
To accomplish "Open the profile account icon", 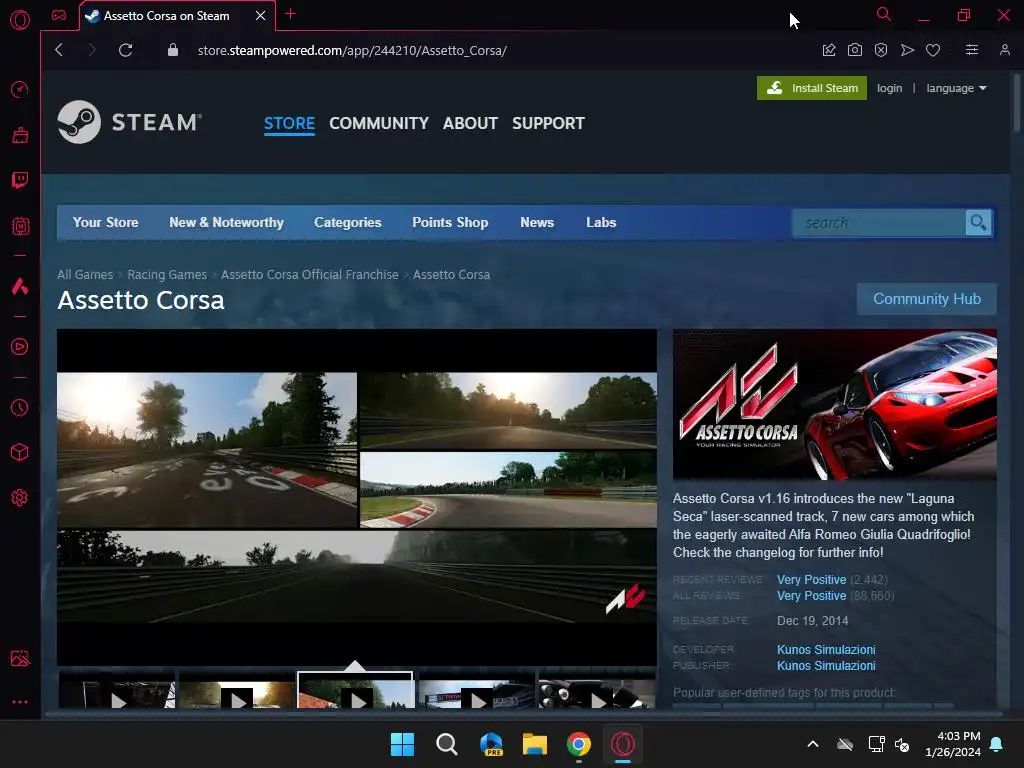I will (x=1004, y=50).
